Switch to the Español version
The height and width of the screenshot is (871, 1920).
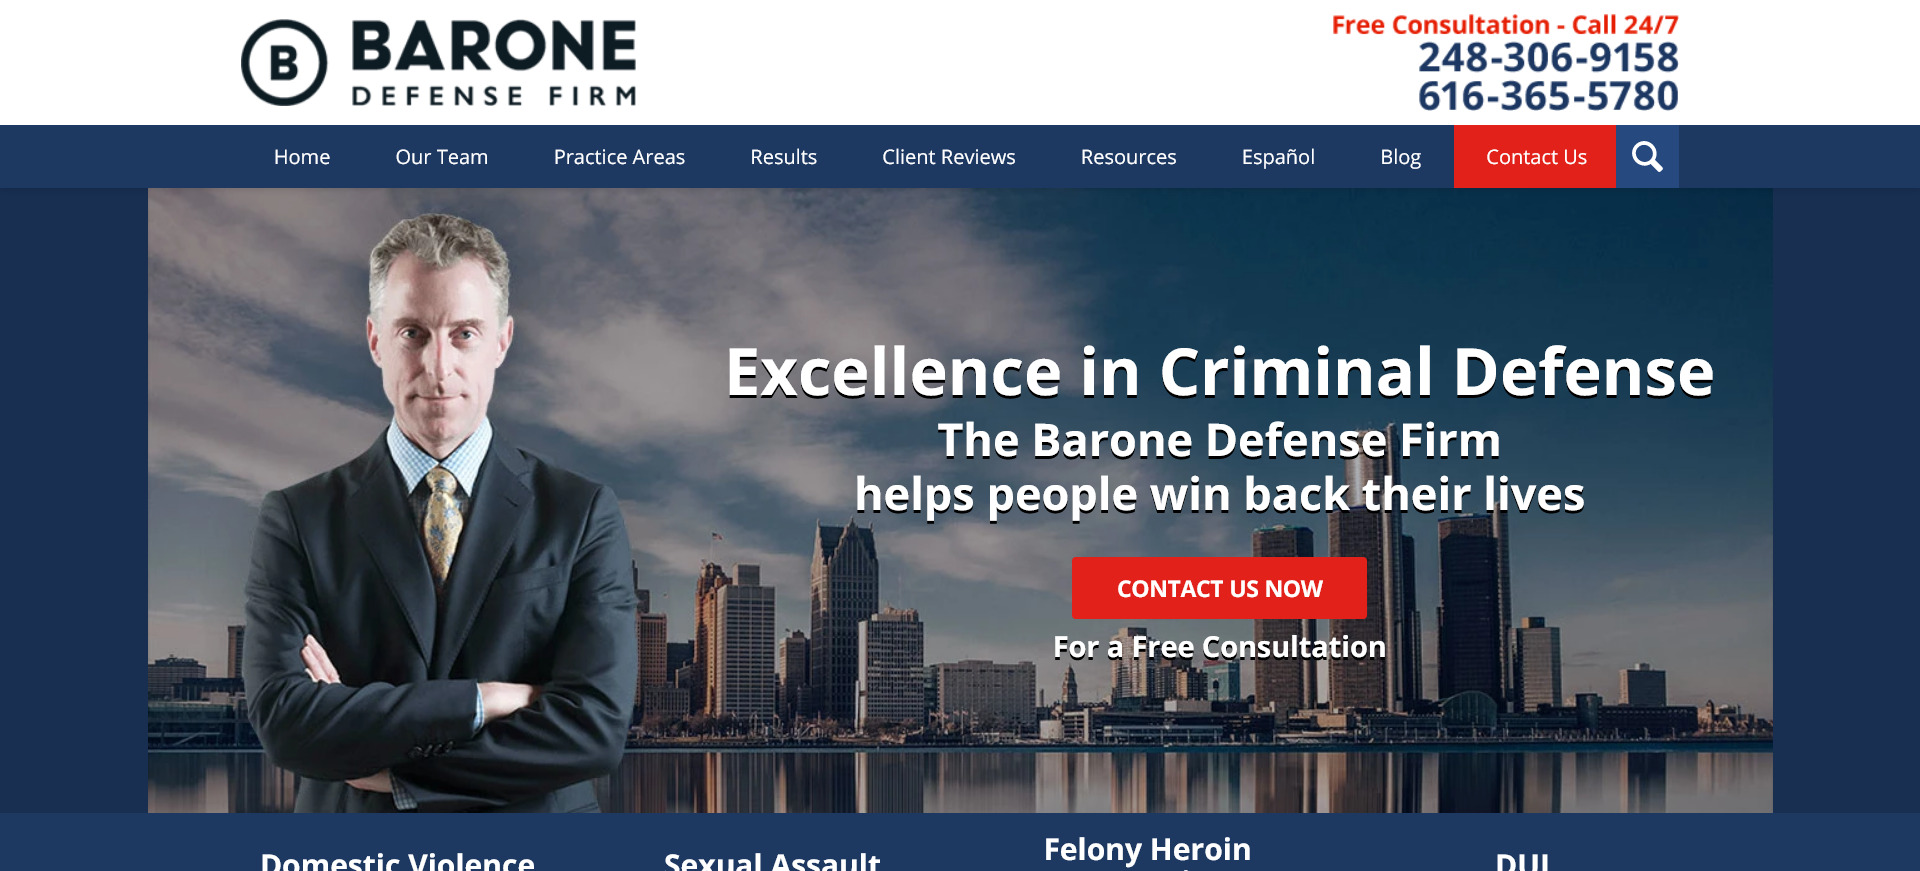point(1278,157)
